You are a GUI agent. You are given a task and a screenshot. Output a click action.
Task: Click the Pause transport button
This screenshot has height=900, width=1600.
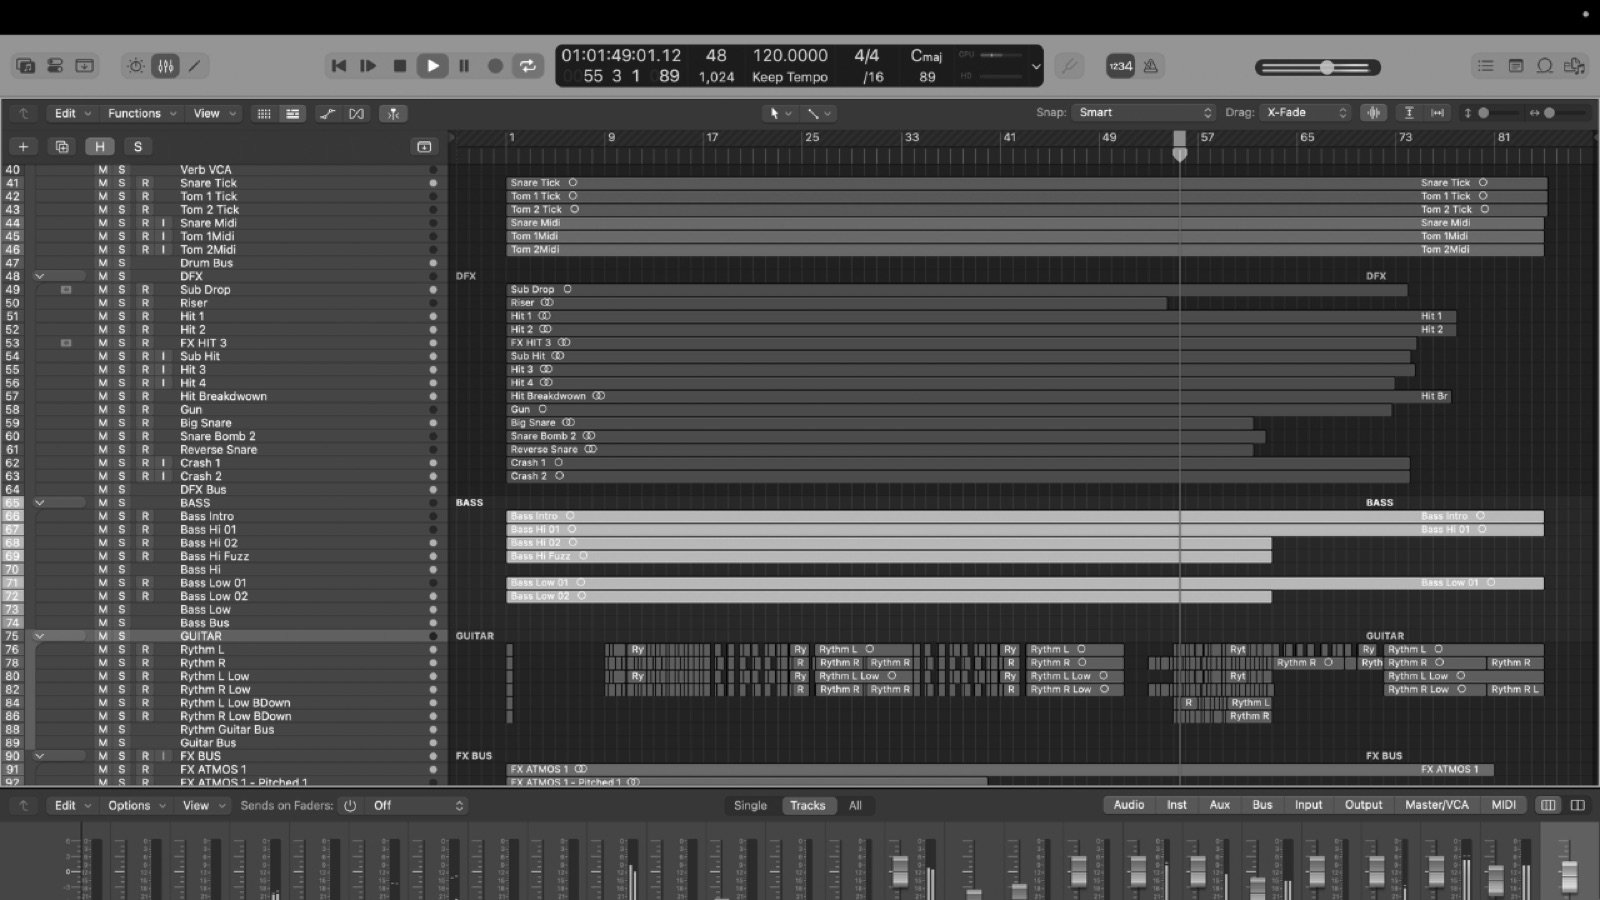[x=464, y=66]
